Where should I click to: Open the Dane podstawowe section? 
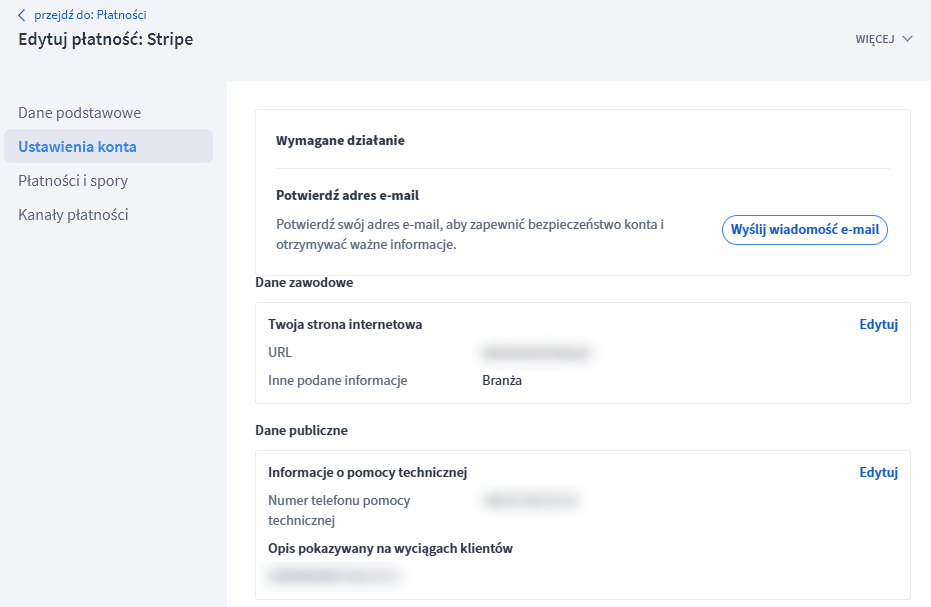[x=79, y=113]
